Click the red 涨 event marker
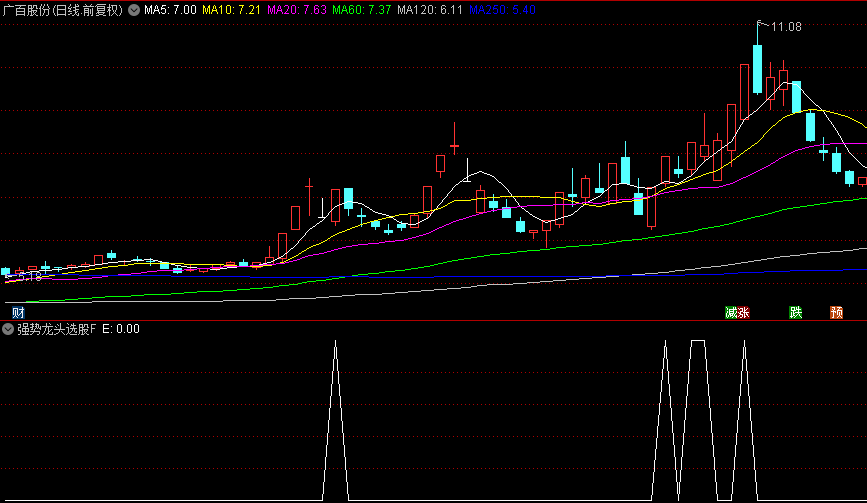 [744, 313]
